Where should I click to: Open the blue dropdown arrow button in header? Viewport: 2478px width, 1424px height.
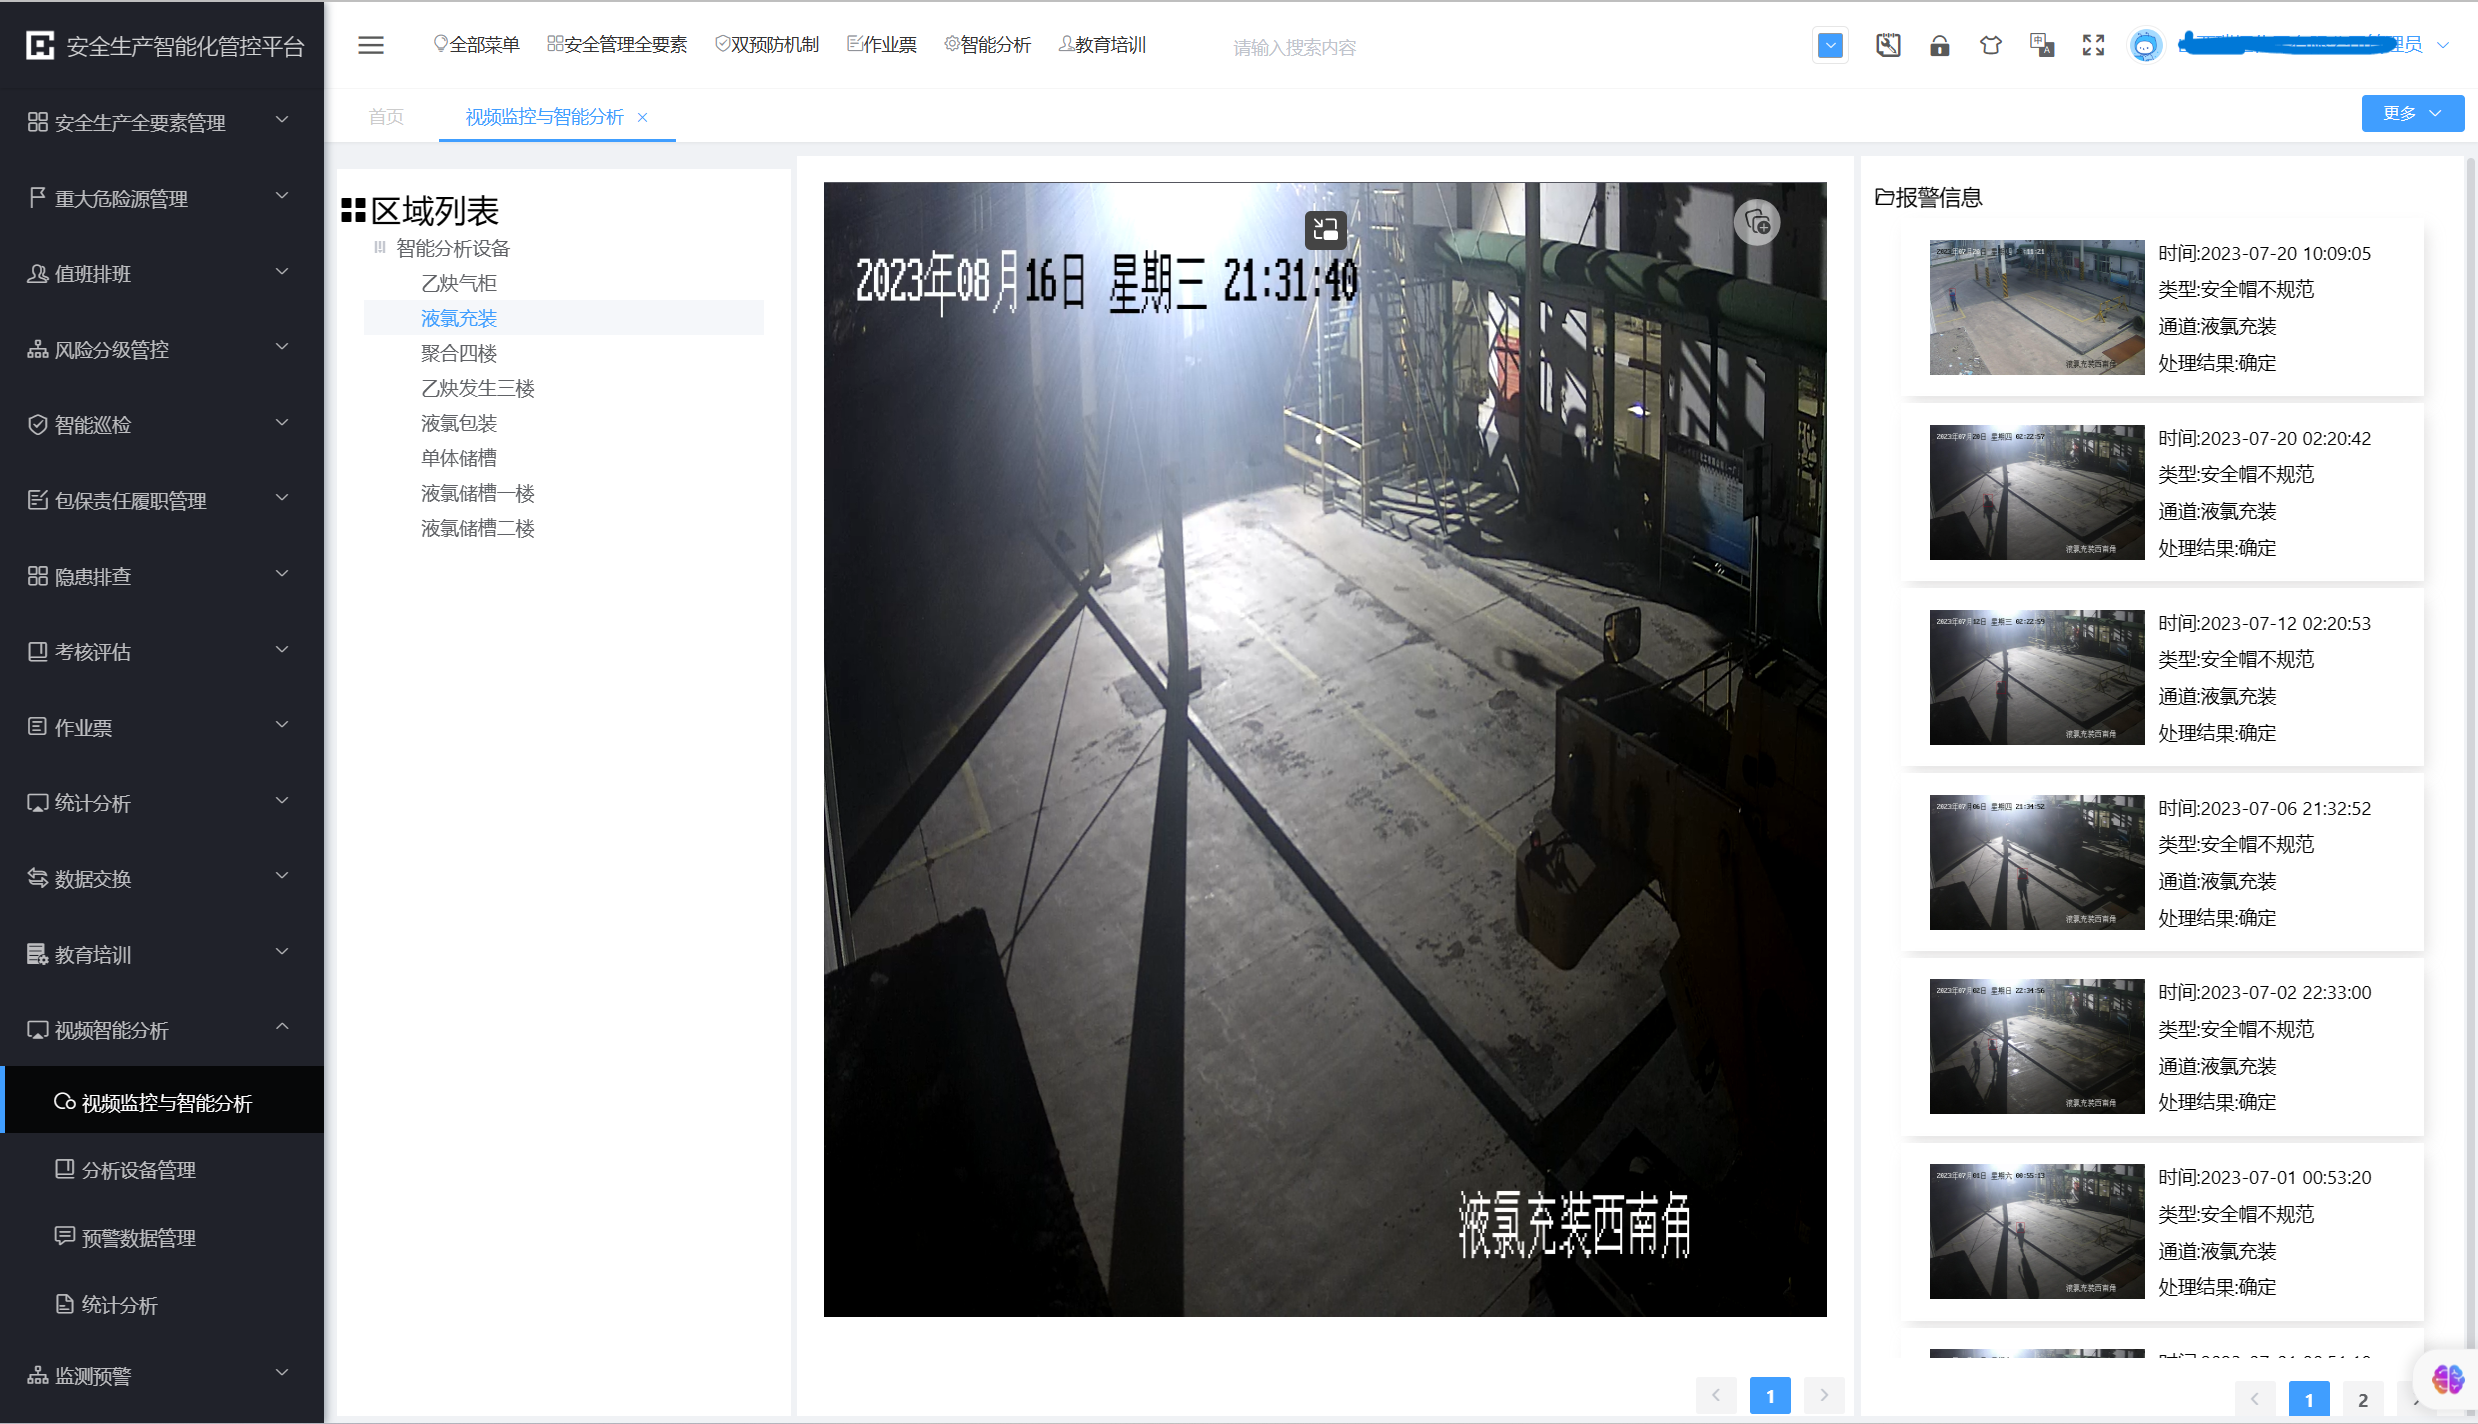1830,45
